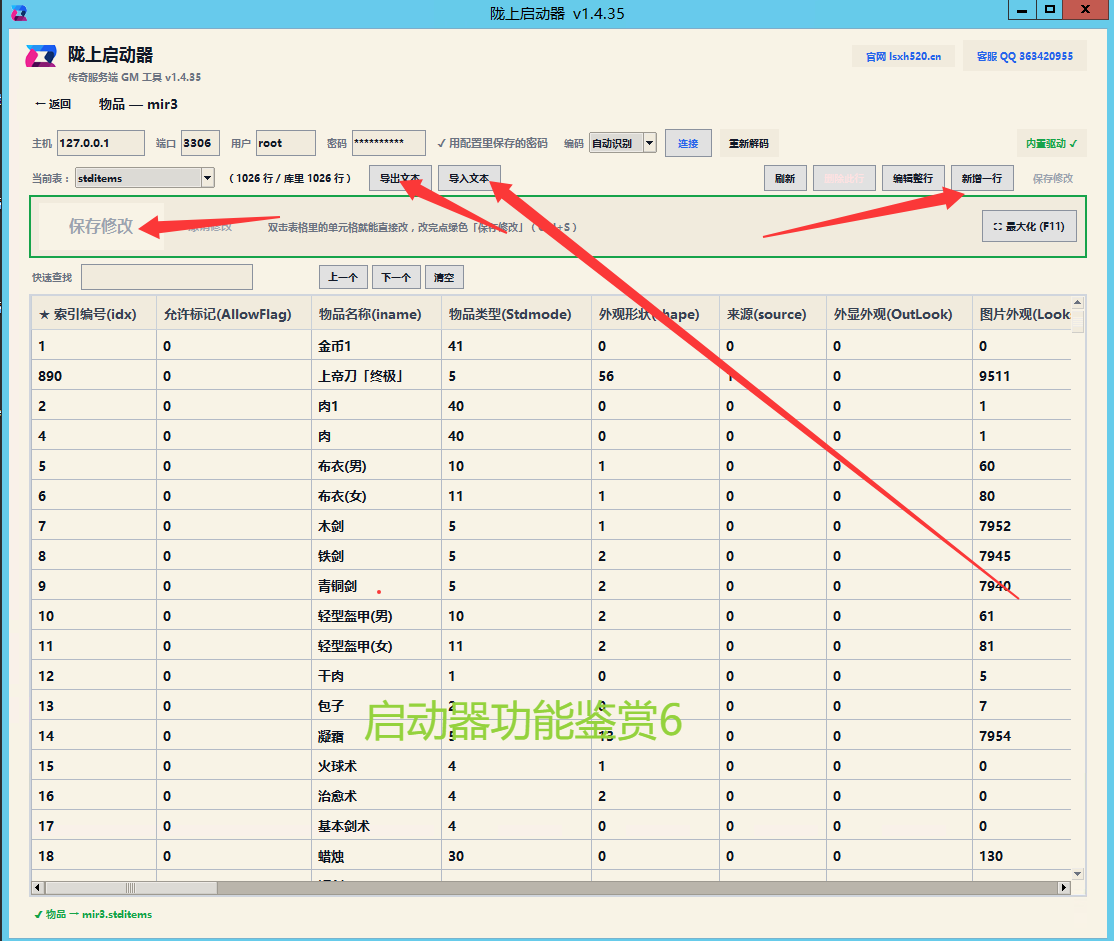The height and width of the screenshot is (941, 1114).
Task: Select the 青铜剑 item name cell
Action: pos(377,586)
